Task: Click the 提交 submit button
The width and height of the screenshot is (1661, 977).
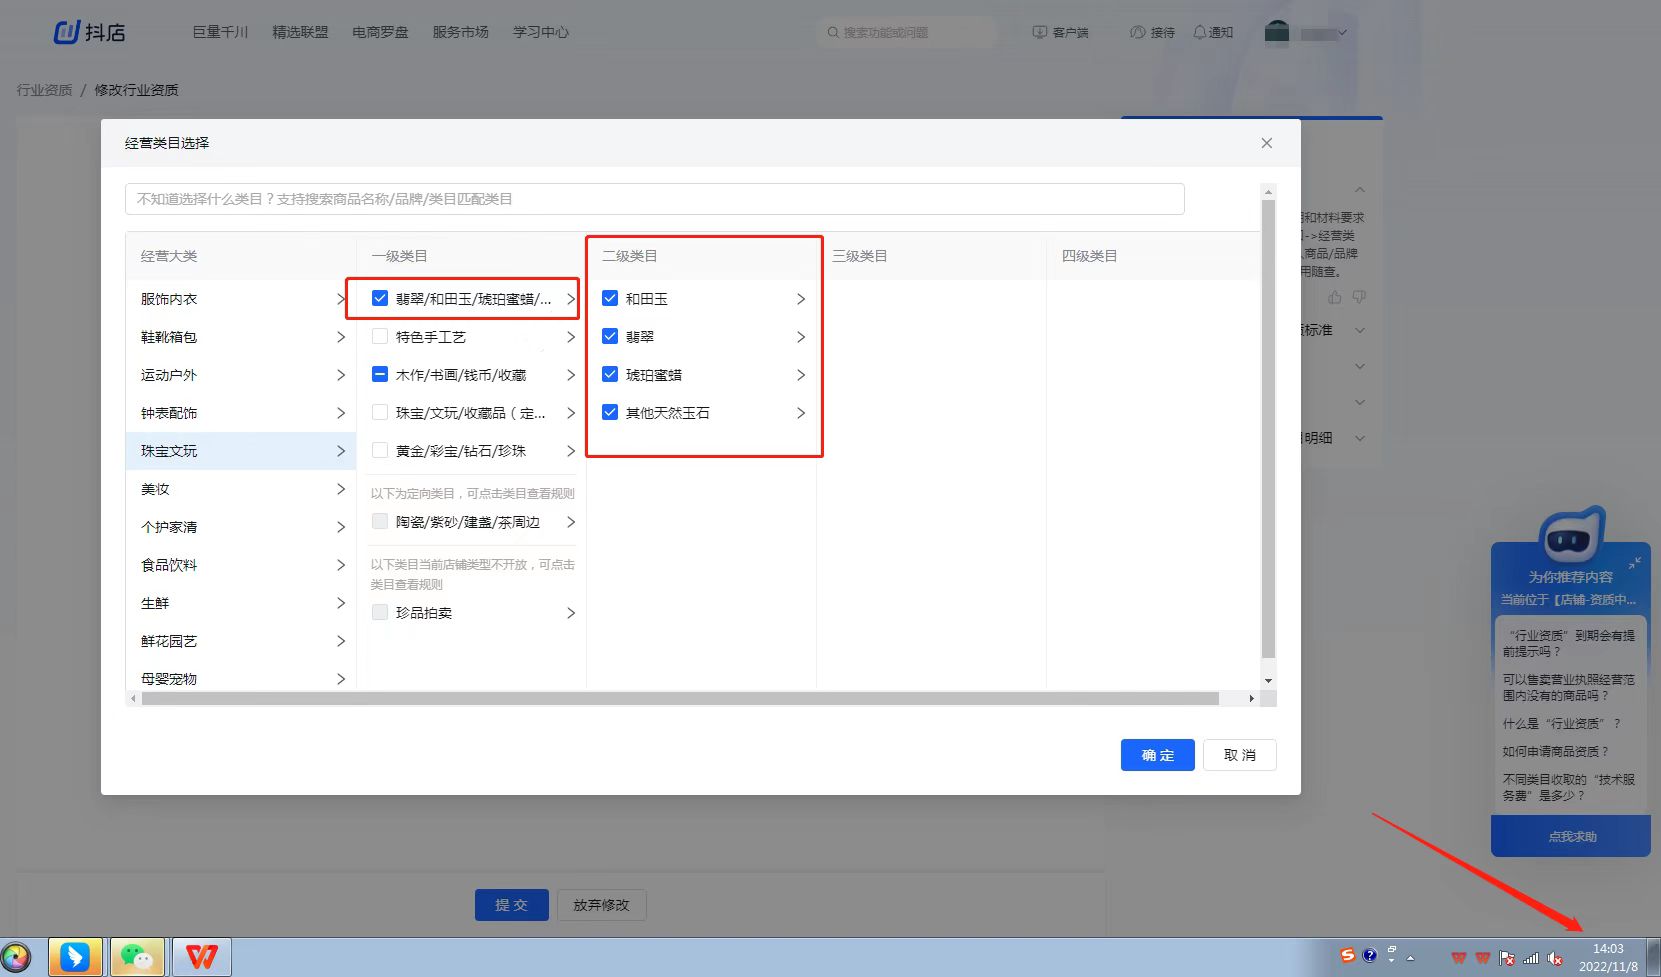Action: point(512,905)
